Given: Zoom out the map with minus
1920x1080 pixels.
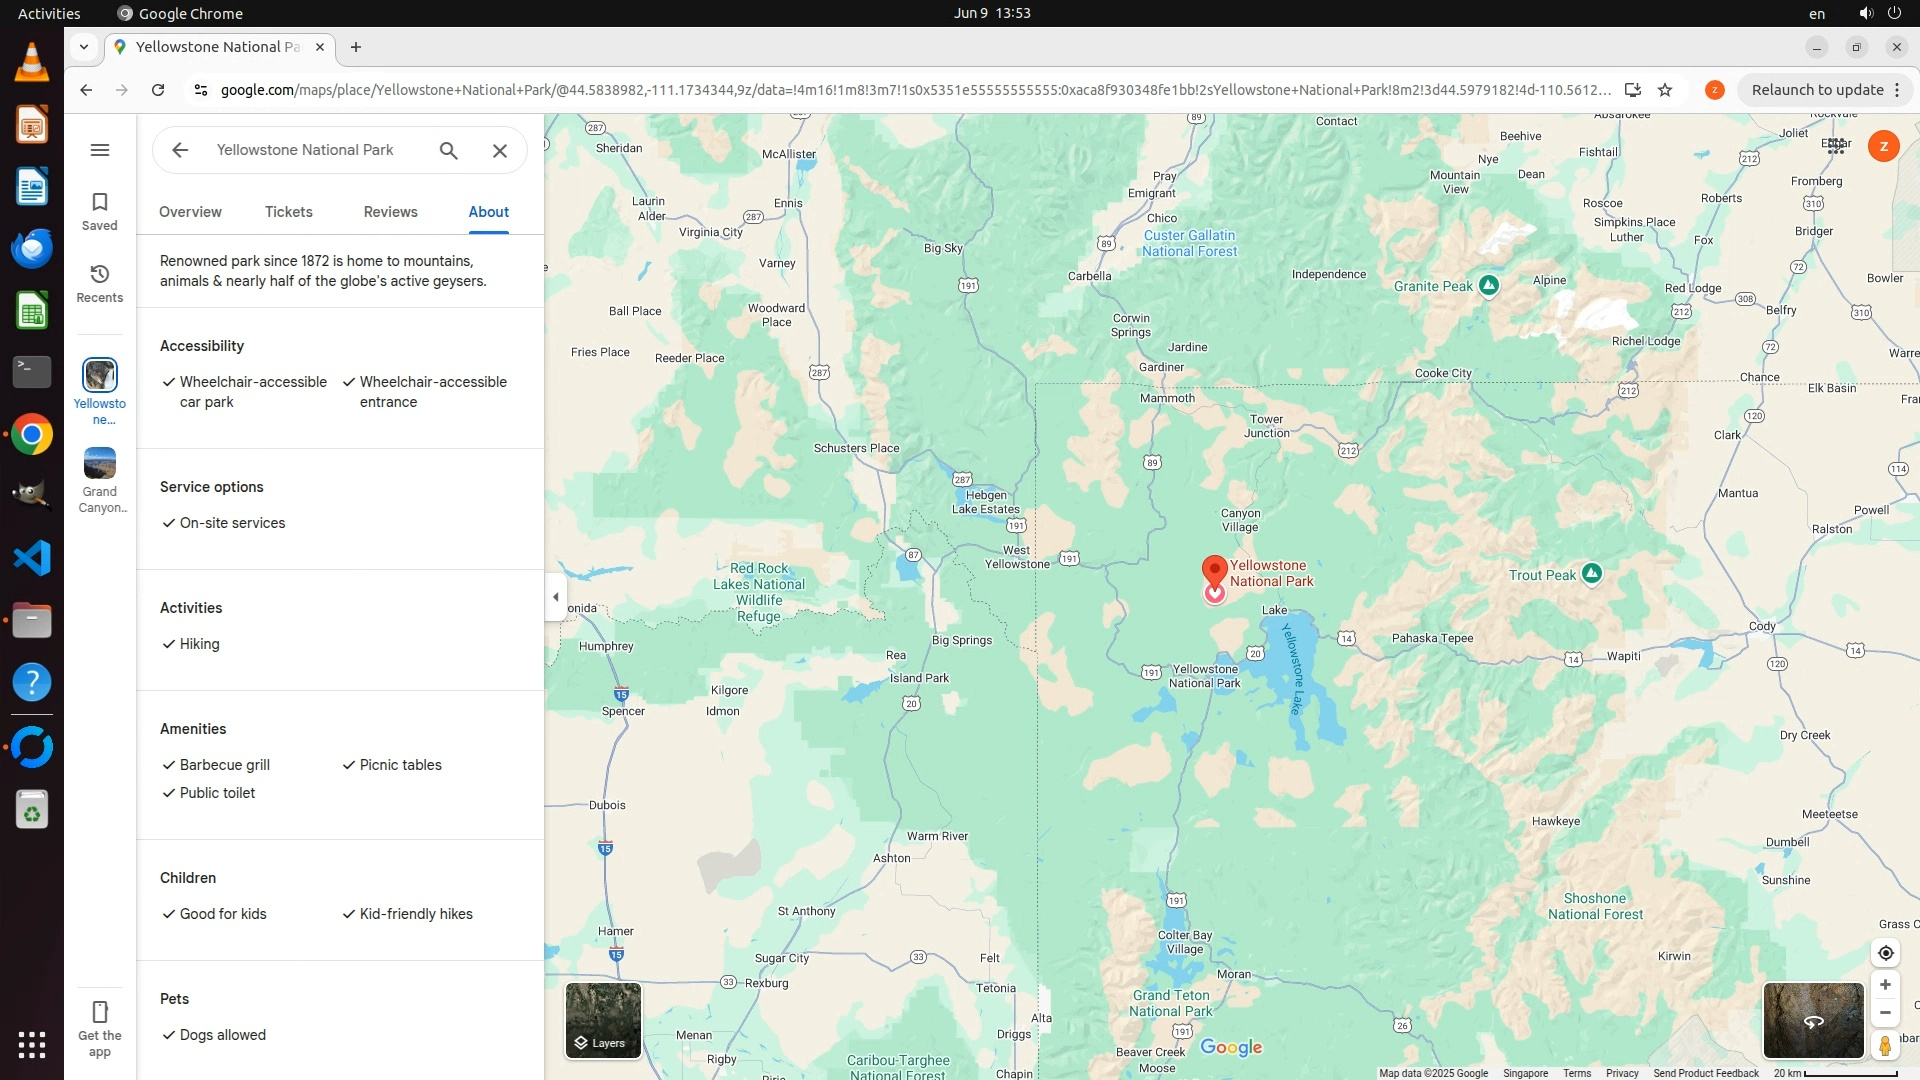Looking at the screenshot, I should (x=1885, y=1013).
